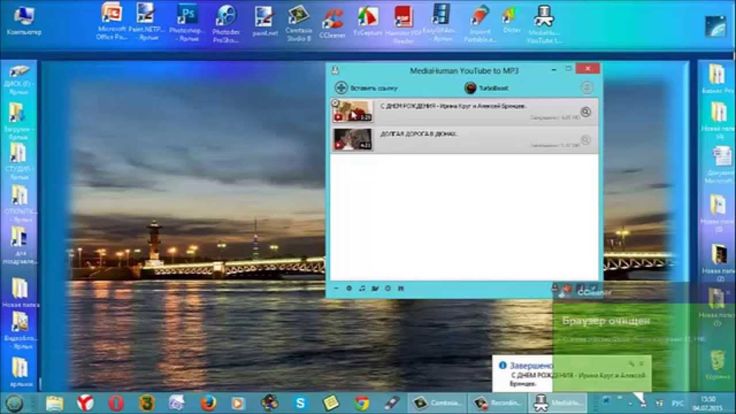Locate downloaded file for ДОЛГАЯ ДОРОГА track

(x=586, y=139)
